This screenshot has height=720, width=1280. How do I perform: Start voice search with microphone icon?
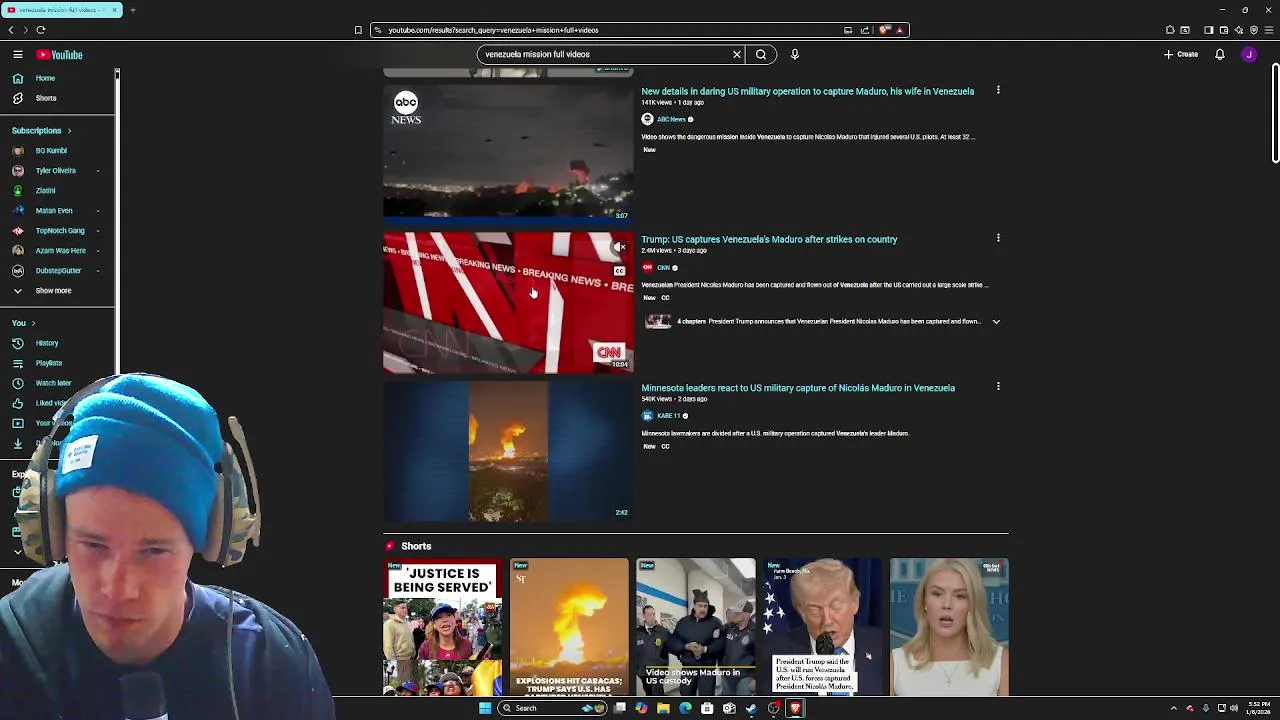pyautogui.click(x=795, y=54)
